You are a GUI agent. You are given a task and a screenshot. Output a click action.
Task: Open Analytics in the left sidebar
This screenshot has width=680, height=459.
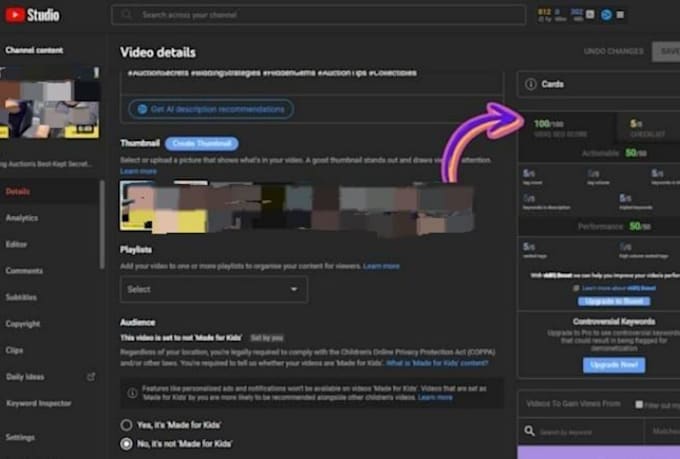(x=22, y=218)
